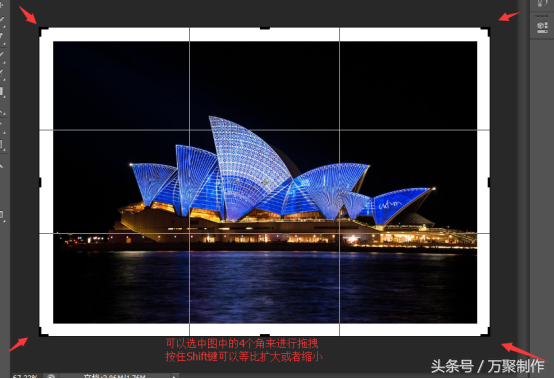Select the left-middle crop edge handle

point(40,183)
